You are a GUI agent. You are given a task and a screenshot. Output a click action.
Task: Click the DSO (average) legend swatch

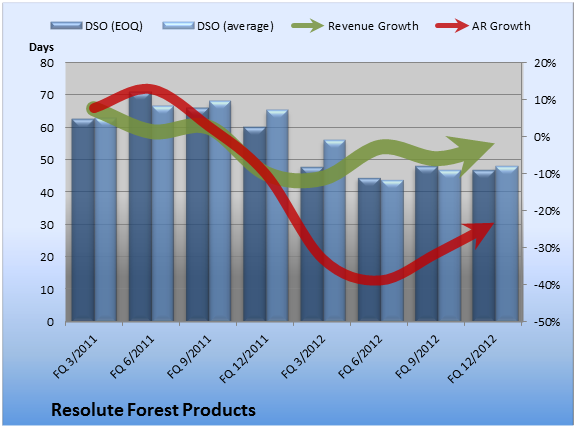(x=178, y=25)
